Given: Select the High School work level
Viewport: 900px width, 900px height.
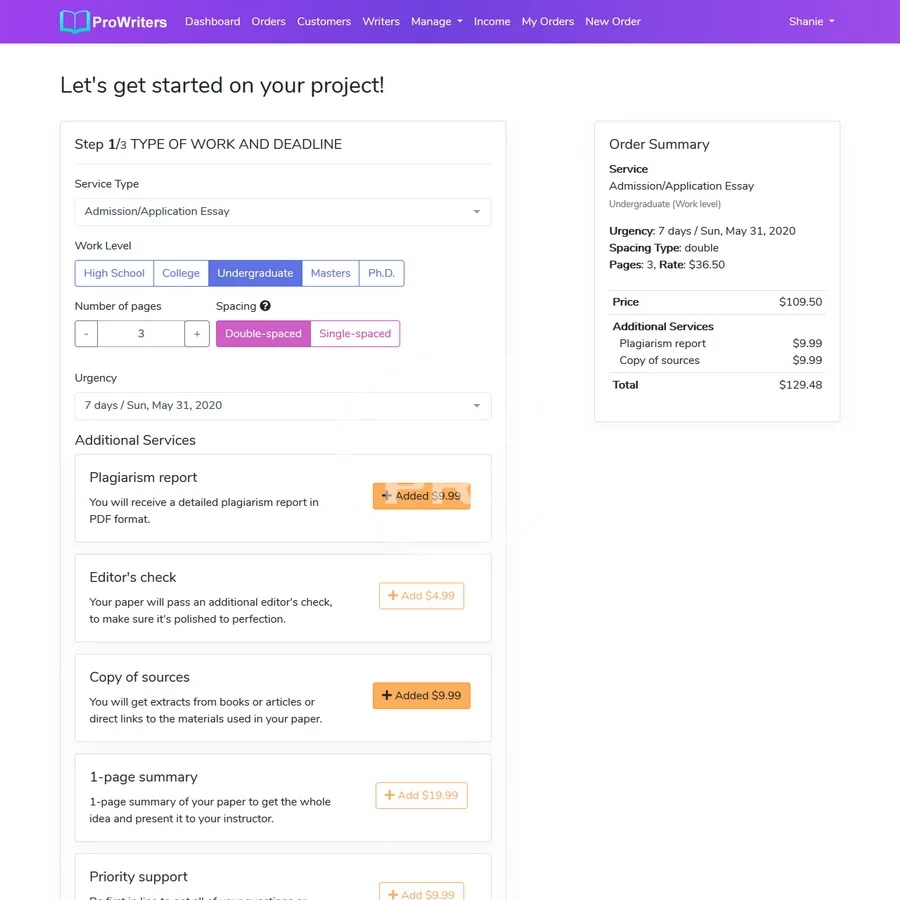Looking at the screenshot, I should (114, 273).
